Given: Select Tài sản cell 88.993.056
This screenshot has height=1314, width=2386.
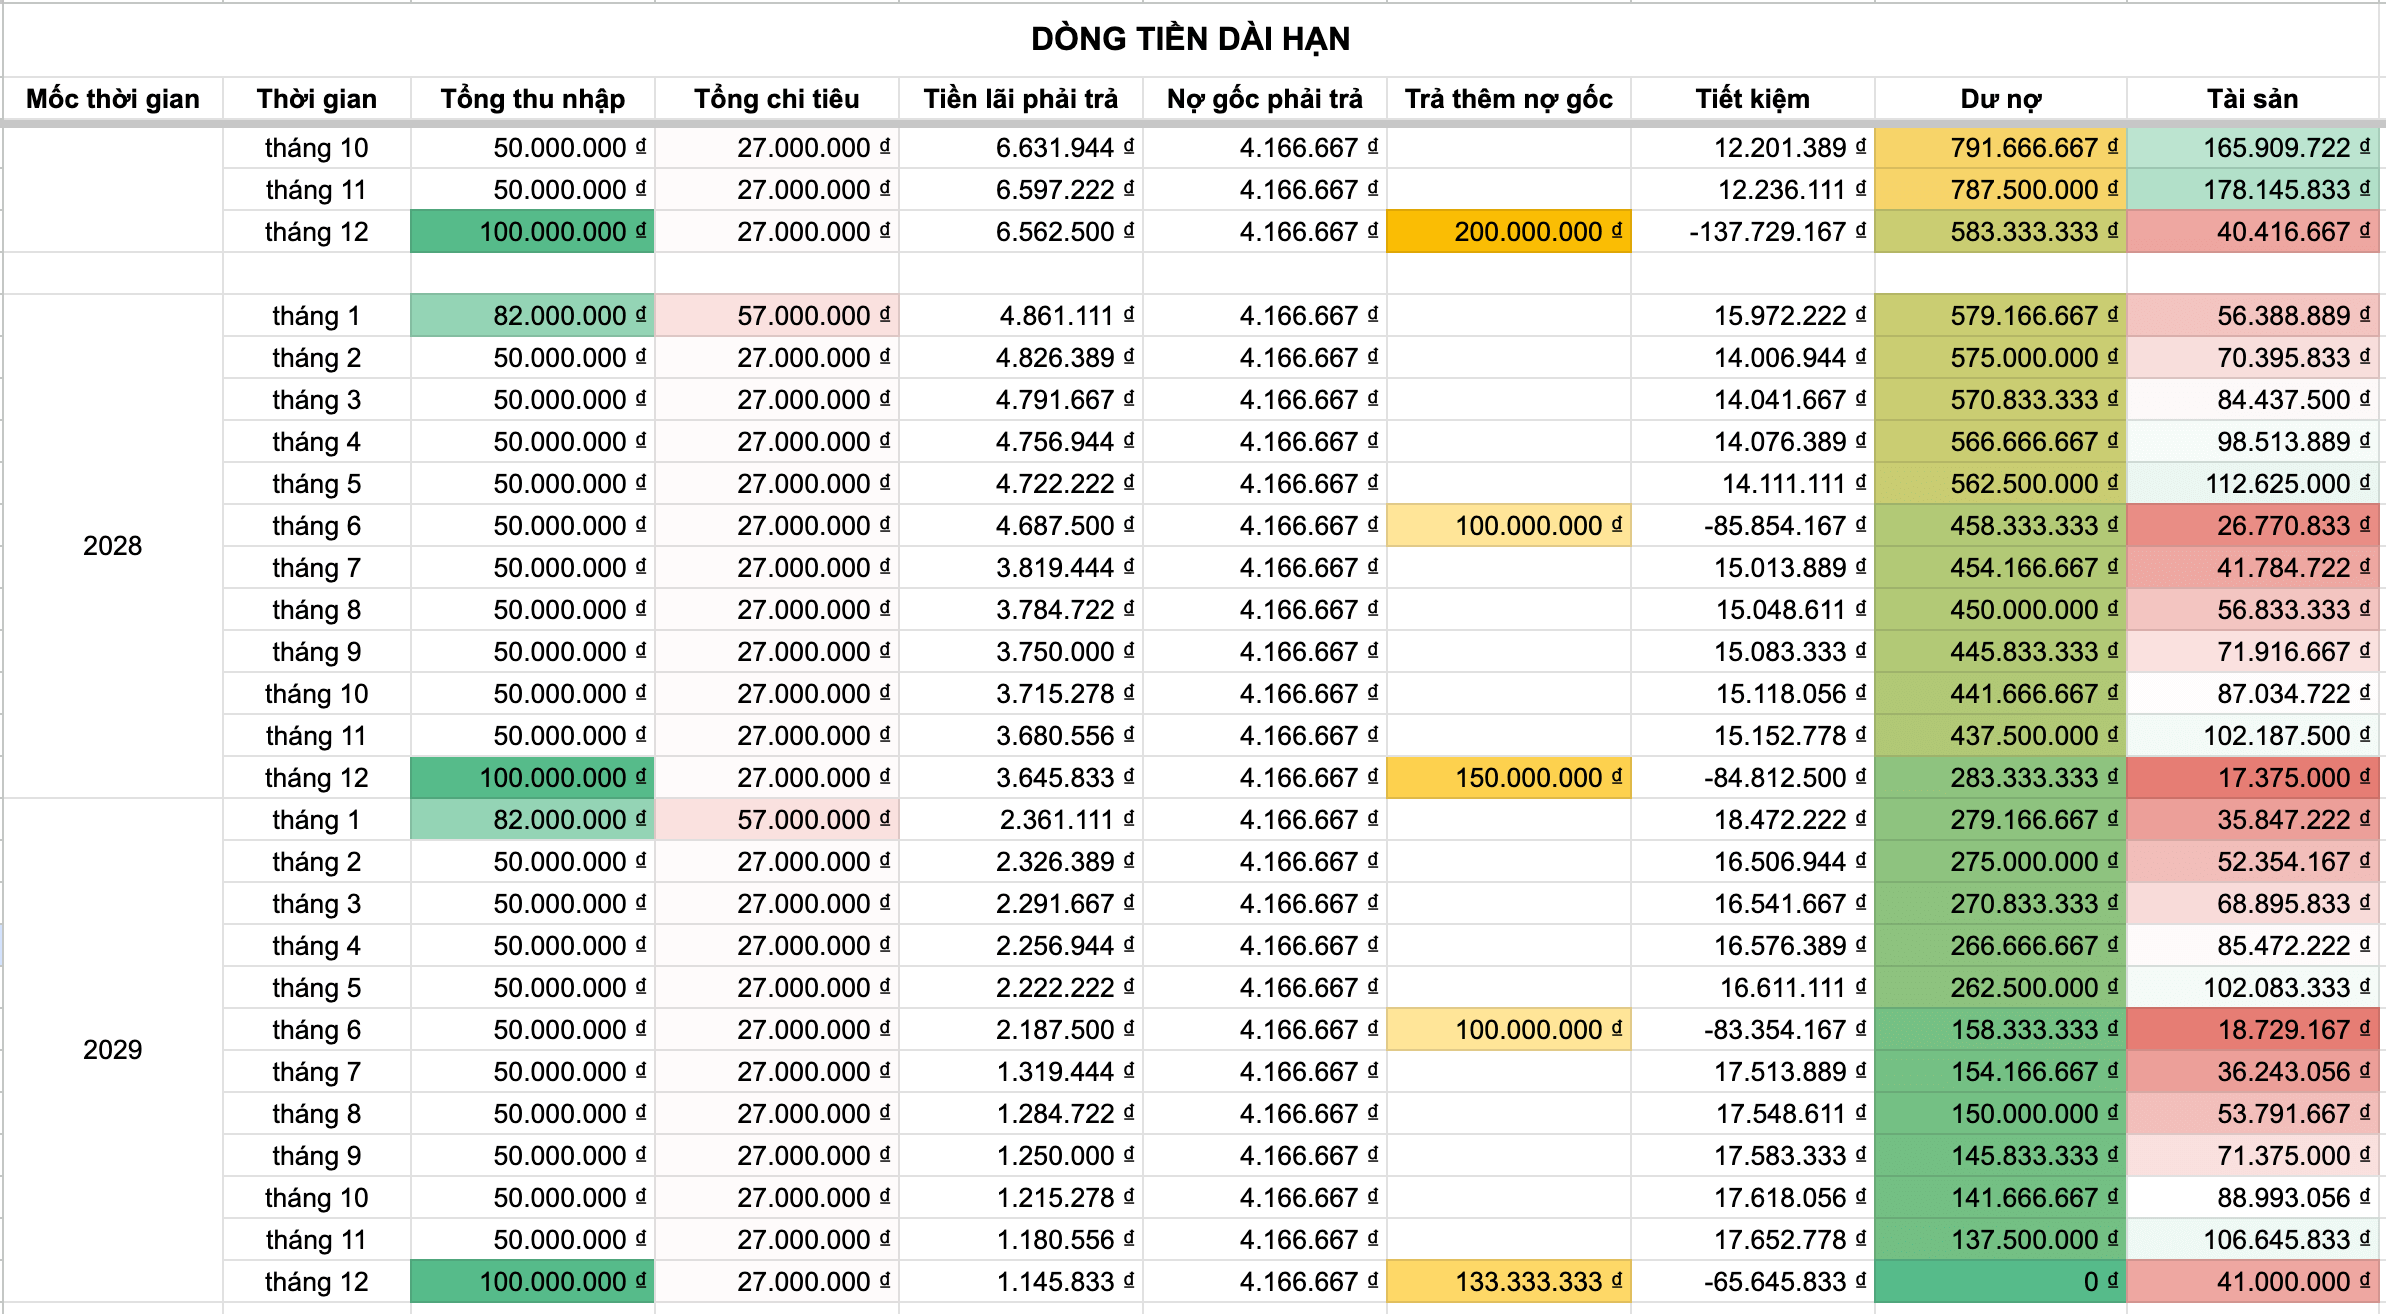Looking at the screenshot, I should [2253, 1198].
